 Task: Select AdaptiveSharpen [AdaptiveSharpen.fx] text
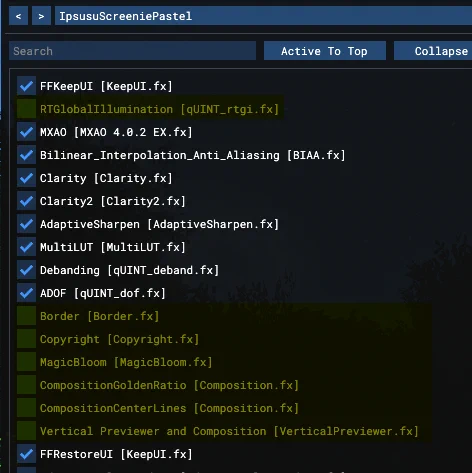tap(159, 224)
